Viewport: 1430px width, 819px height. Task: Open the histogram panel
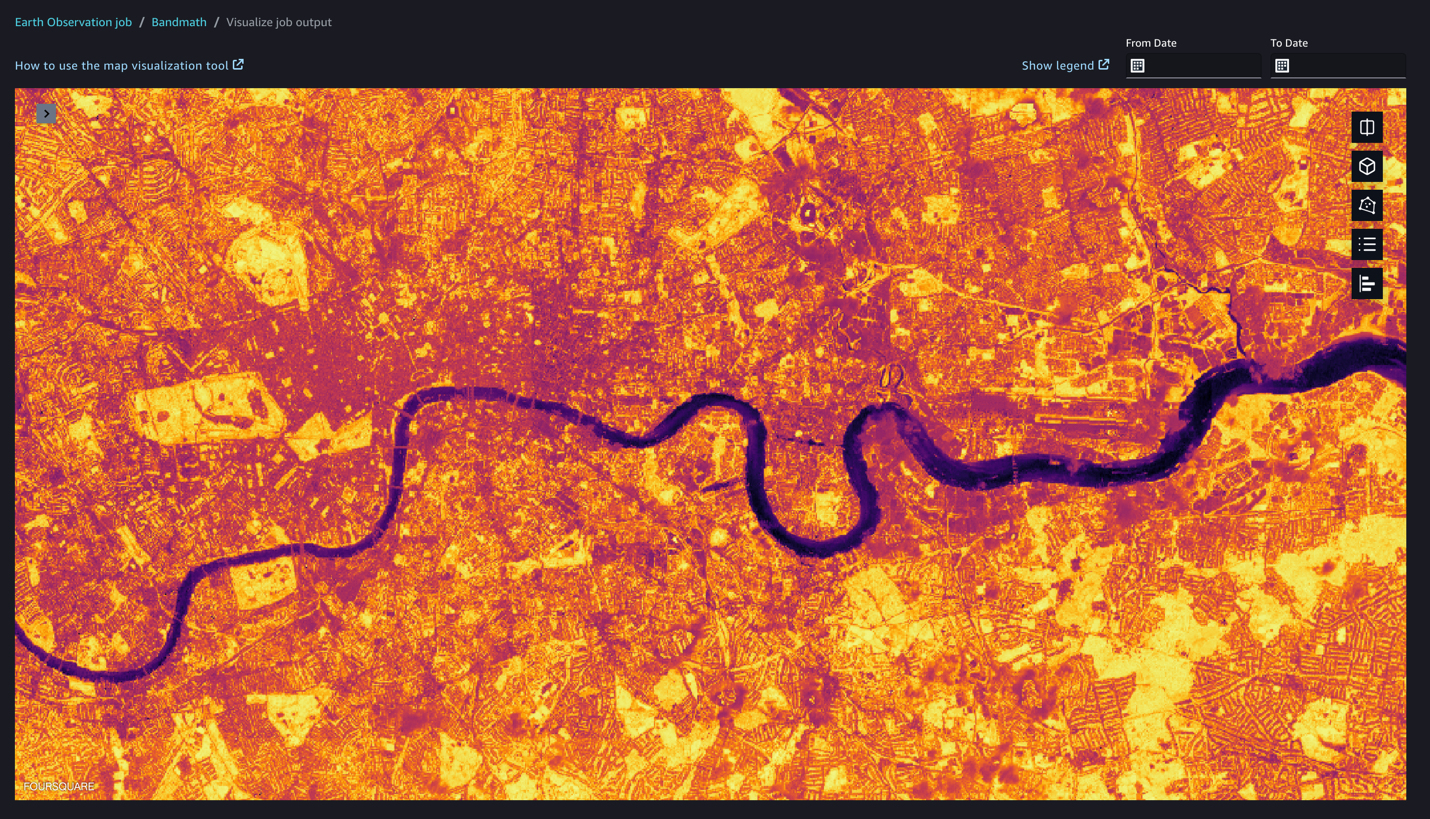pos(1366,283)
